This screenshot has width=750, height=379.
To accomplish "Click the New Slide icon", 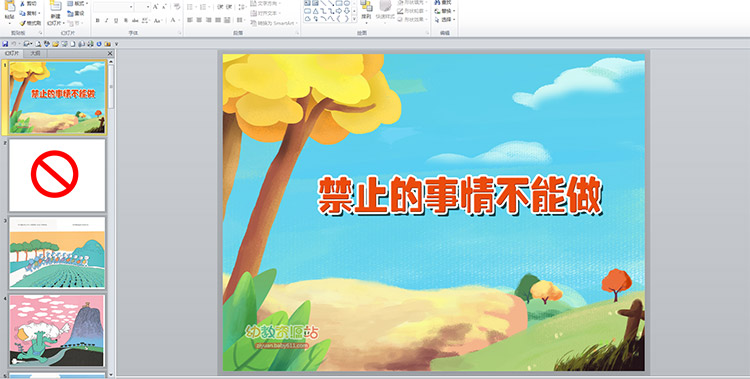I will [x=55, y=6].
